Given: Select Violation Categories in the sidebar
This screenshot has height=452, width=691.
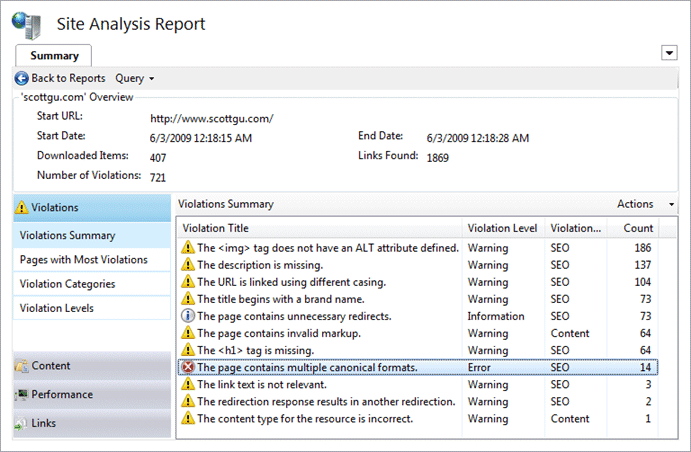Looking at the screenshot, I should [x=92, y=284].
